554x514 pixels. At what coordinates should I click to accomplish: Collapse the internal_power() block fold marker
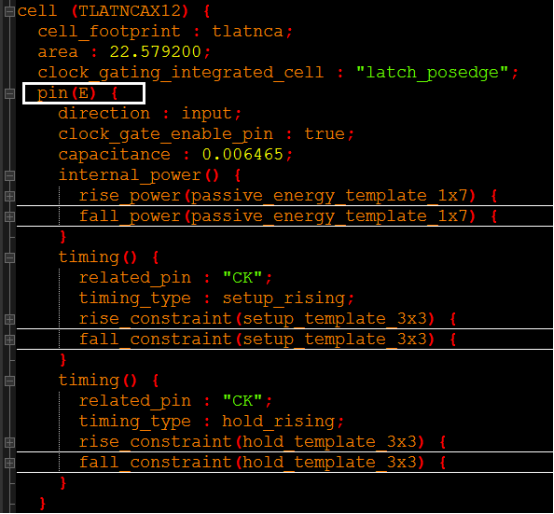[x=10, y=176]
